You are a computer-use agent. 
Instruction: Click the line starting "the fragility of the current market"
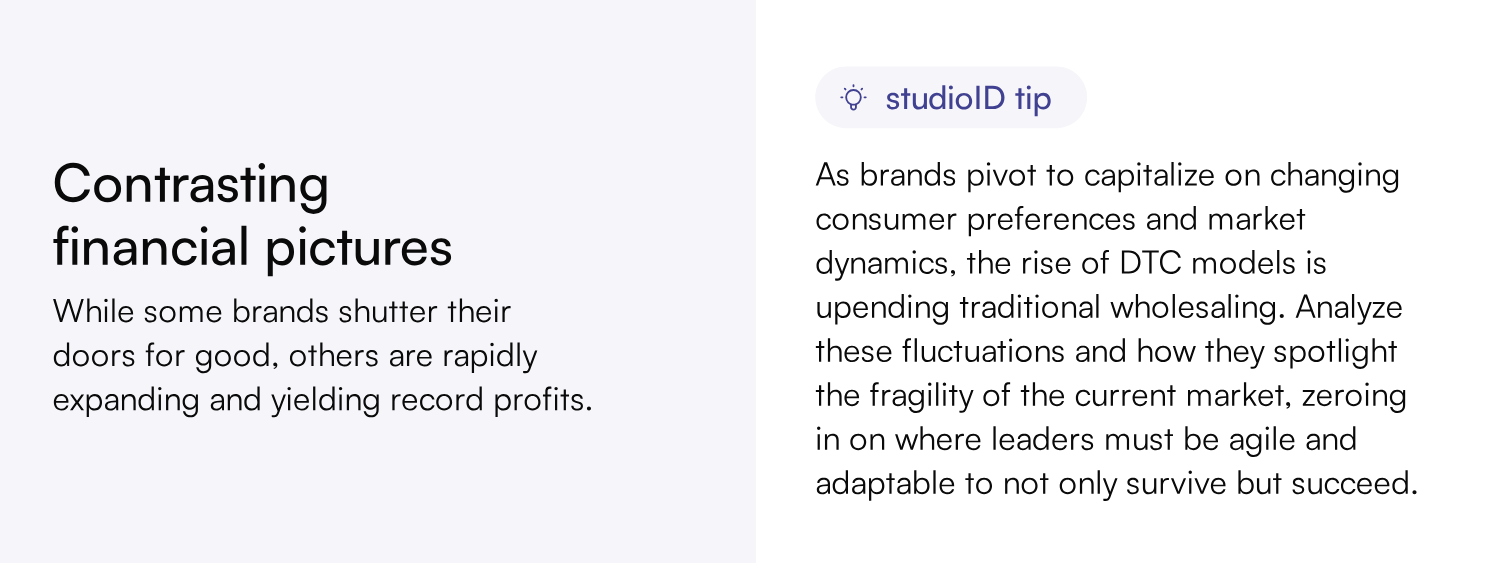tap(1111, 396)
